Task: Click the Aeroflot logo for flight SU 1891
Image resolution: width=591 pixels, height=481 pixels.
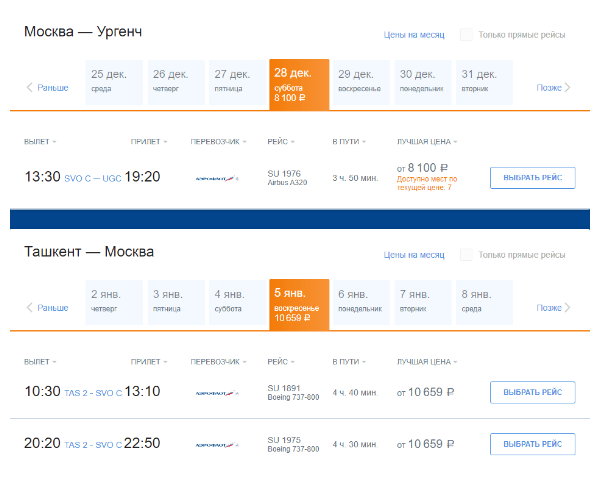Action: pos(217,393)
